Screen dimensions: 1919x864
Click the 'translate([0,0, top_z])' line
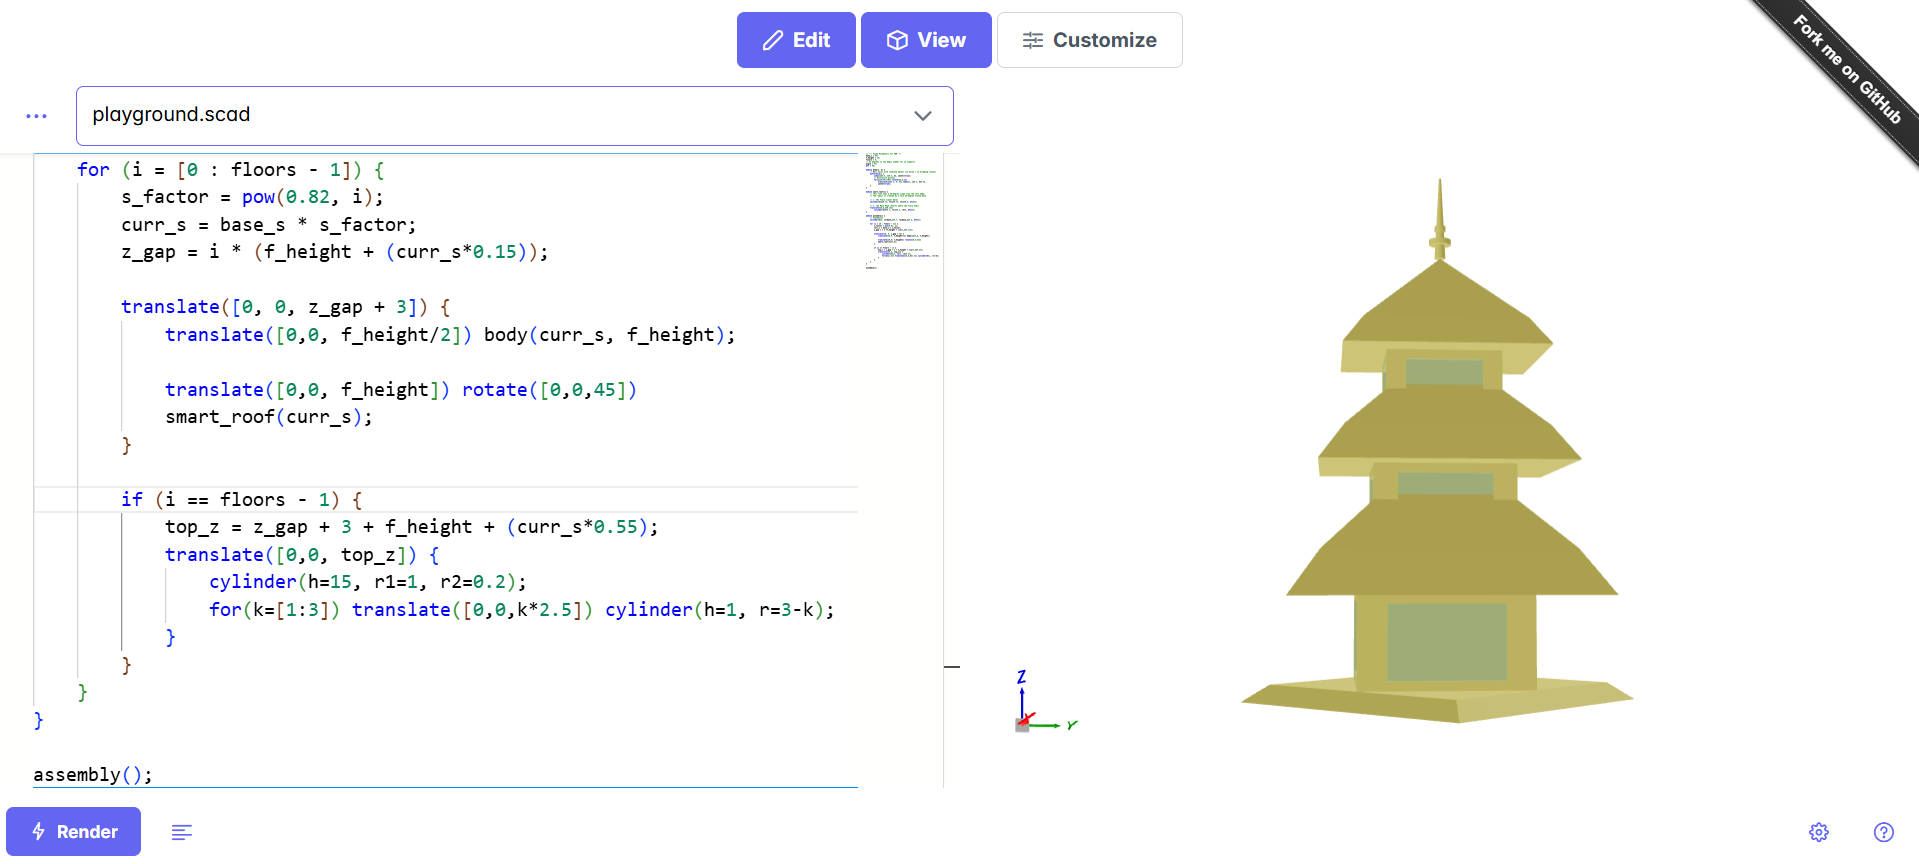(302, 555)
